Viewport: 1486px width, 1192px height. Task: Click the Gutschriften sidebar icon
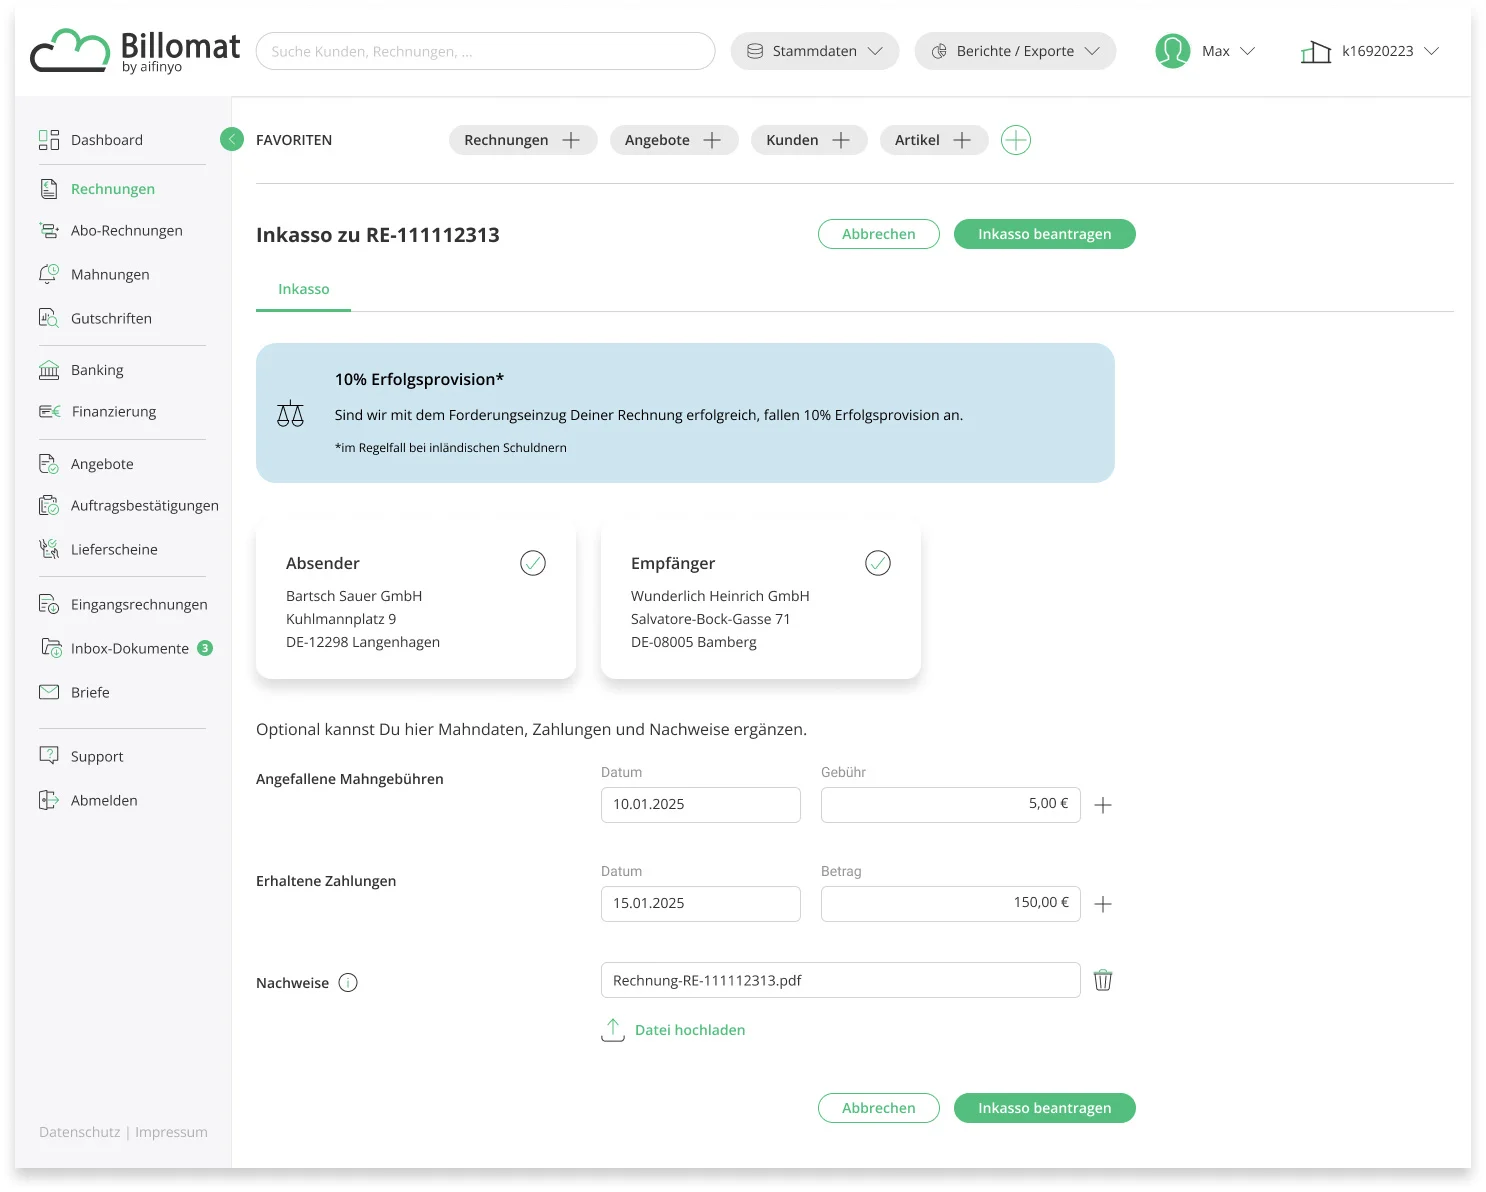(48, 318)
